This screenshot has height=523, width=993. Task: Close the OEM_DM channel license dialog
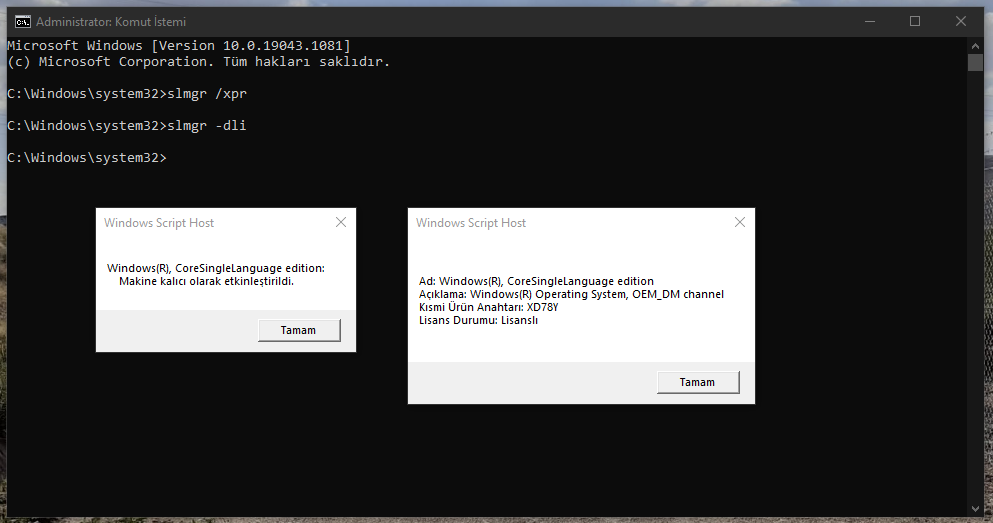pyautogui.click(x=740, y=222)
